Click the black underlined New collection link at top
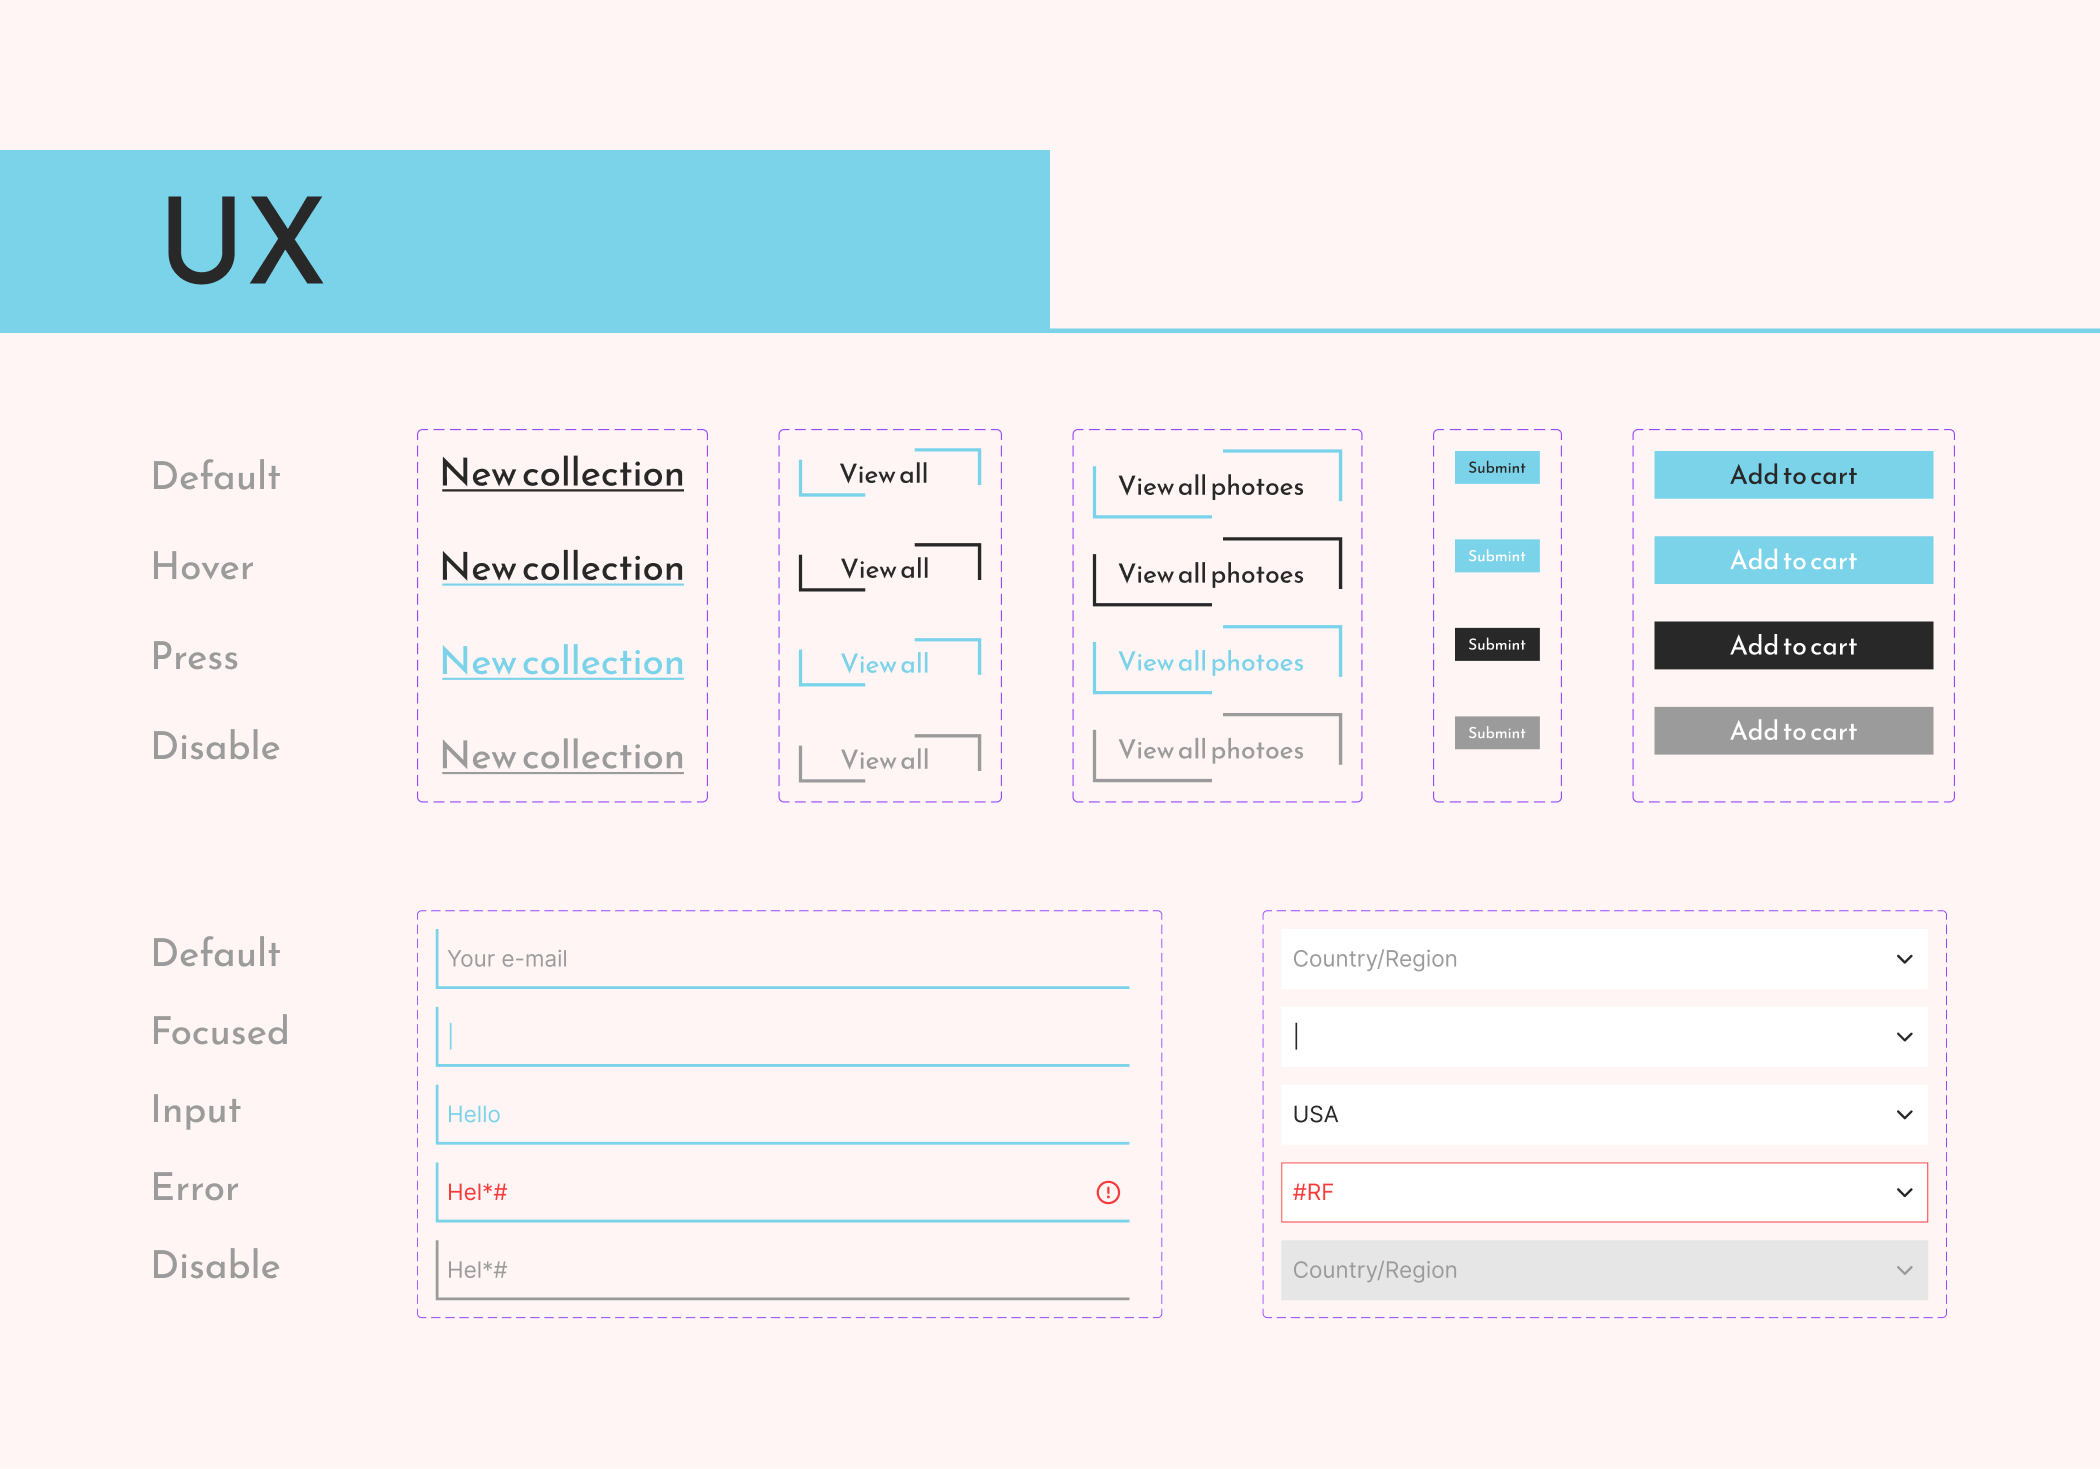Viewport: 2100px width, 1469px height. point(562,474)
